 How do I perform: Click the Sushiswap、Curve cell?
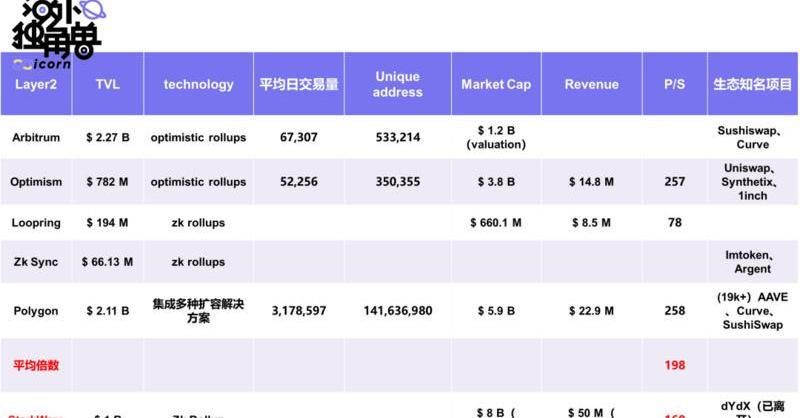pos(753,137)
